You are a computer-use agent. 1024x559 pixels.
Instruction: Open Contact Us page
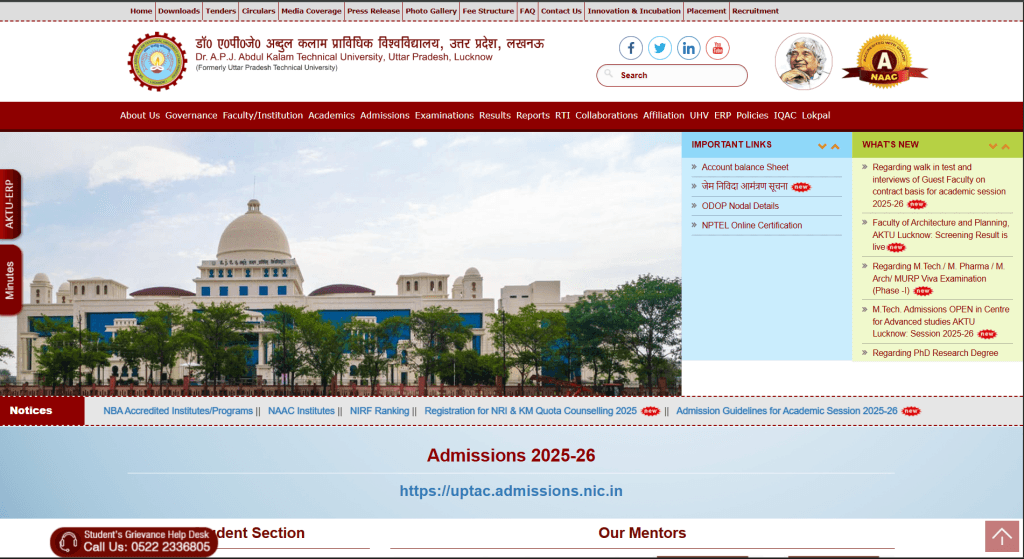[x=561, y=11]
